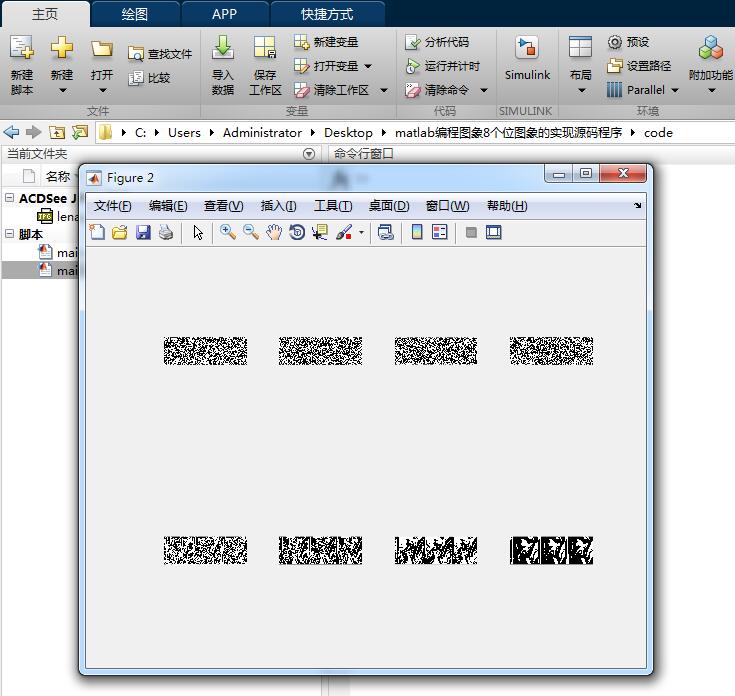Viewport: 735px width, 696px height.
Task: Select the Zoom In tool
Action: [x=228, y=232]
